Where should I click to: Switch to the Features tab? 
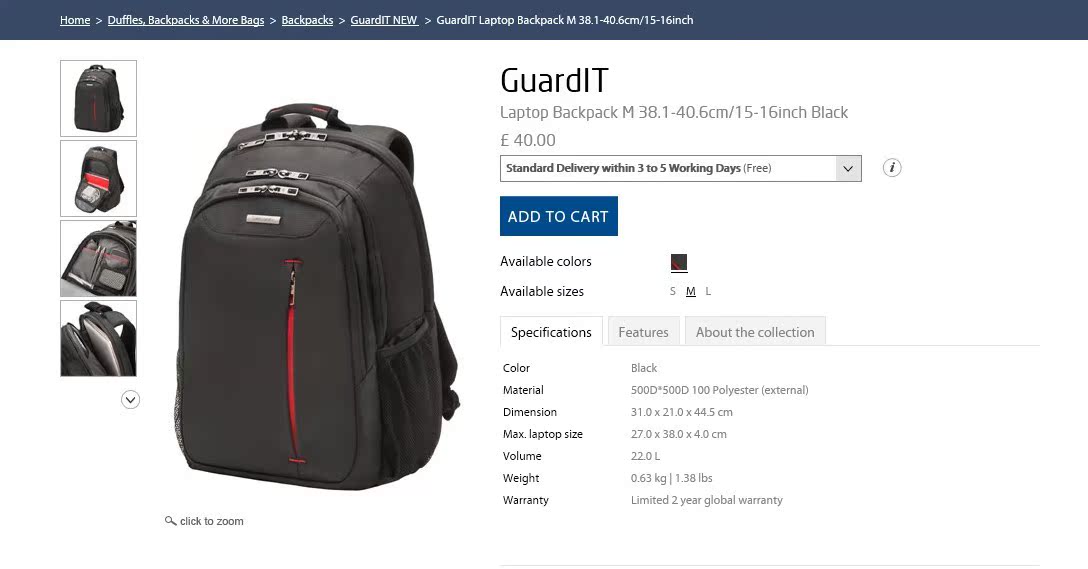click(643, 332)
